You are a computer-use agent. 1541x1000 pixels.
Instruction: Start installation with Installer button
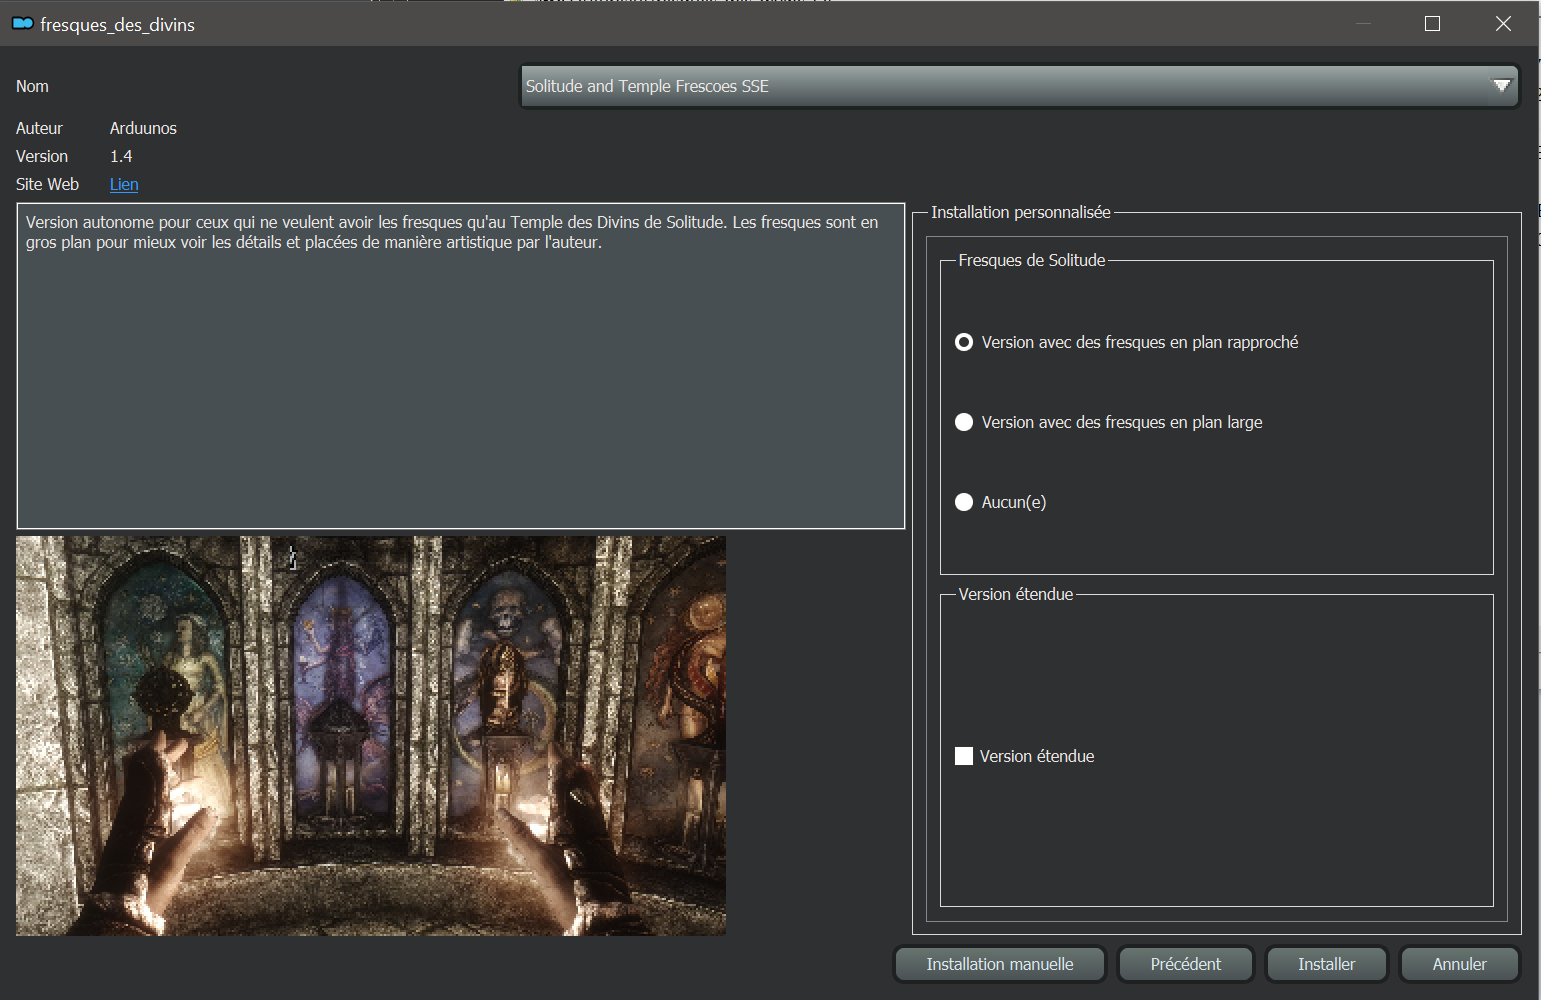point(1326,964)
